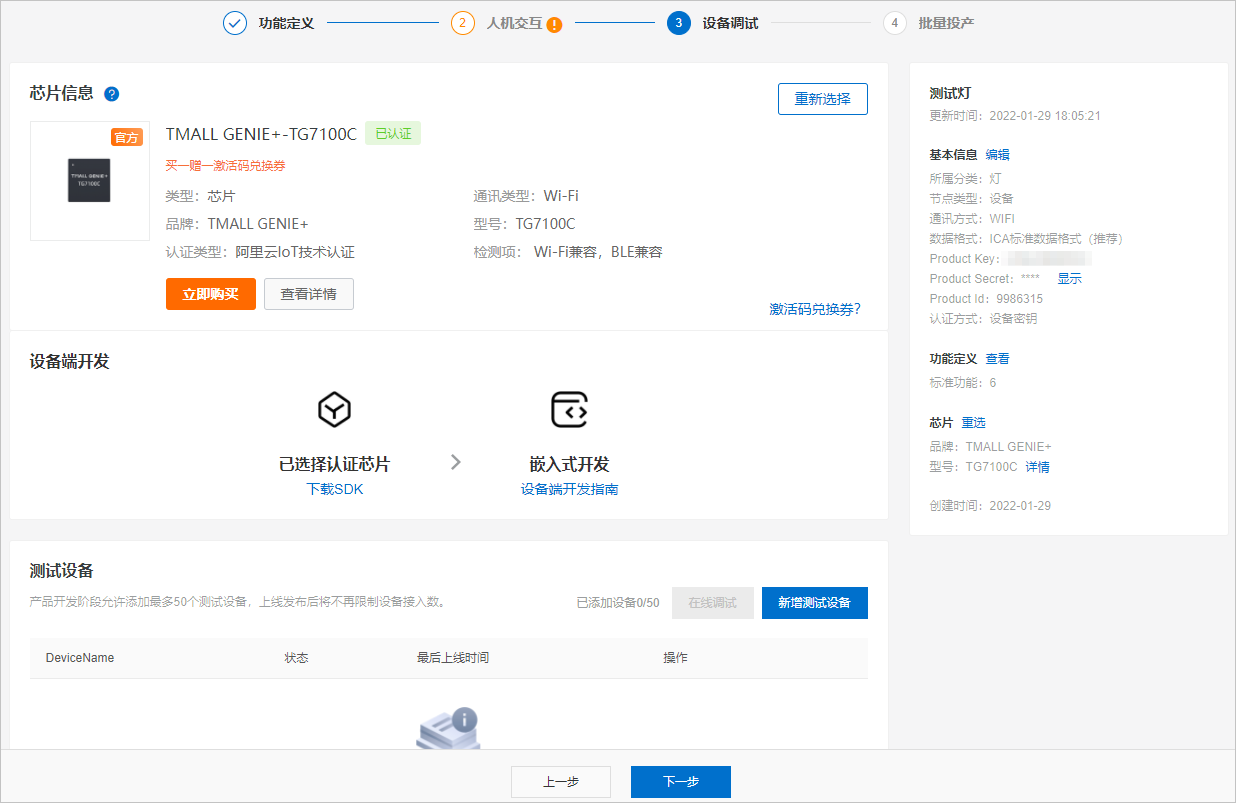This screenshot has height=803, width=1236.
Task: Click 查看详情 button
Action: tap(309, 294)
